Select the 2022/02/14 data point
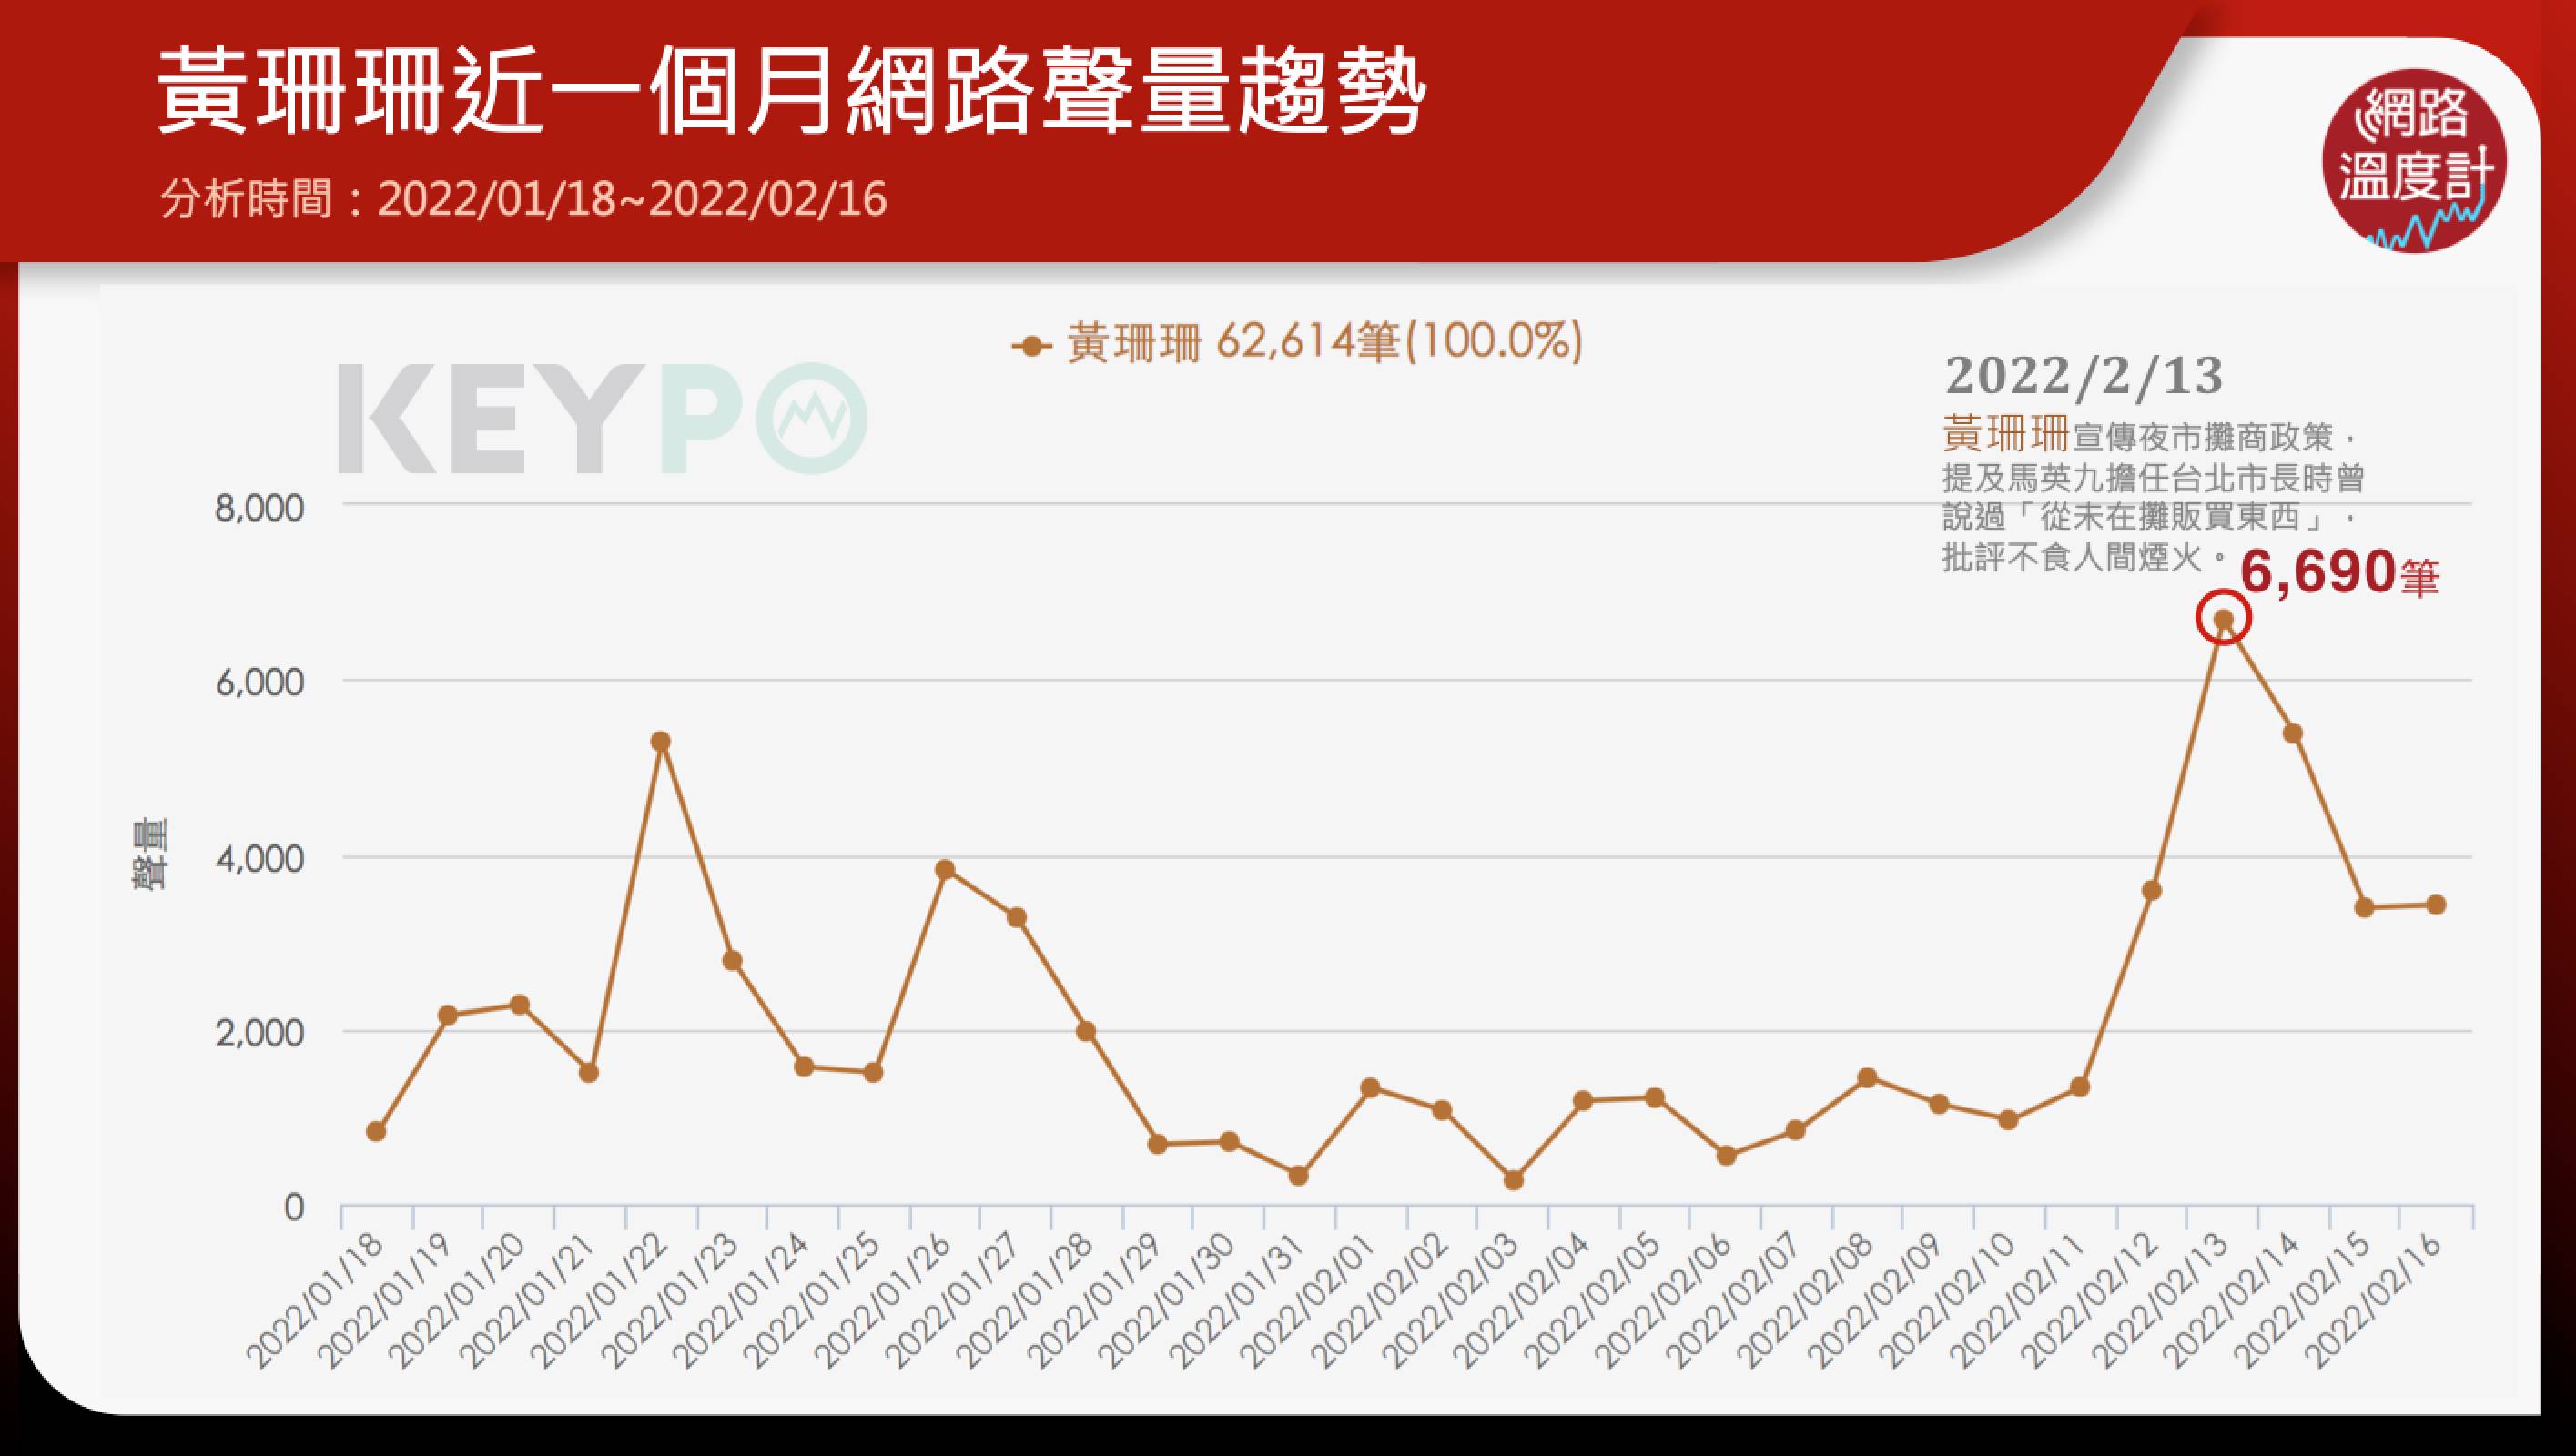This screenshot has width=2576, height=1456. pos(2293,733)
